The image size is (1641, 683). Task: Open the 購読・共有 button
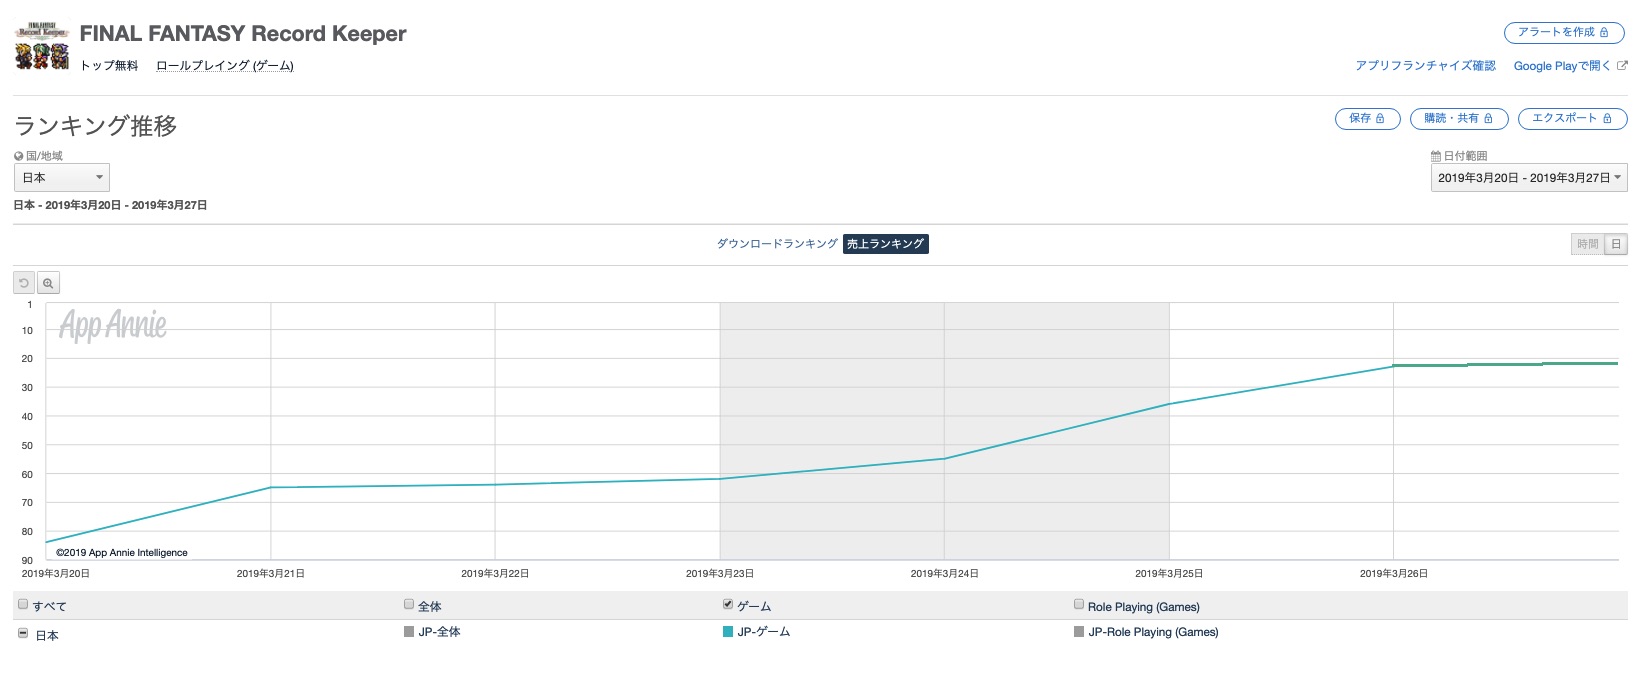[x=1459, y=119]
